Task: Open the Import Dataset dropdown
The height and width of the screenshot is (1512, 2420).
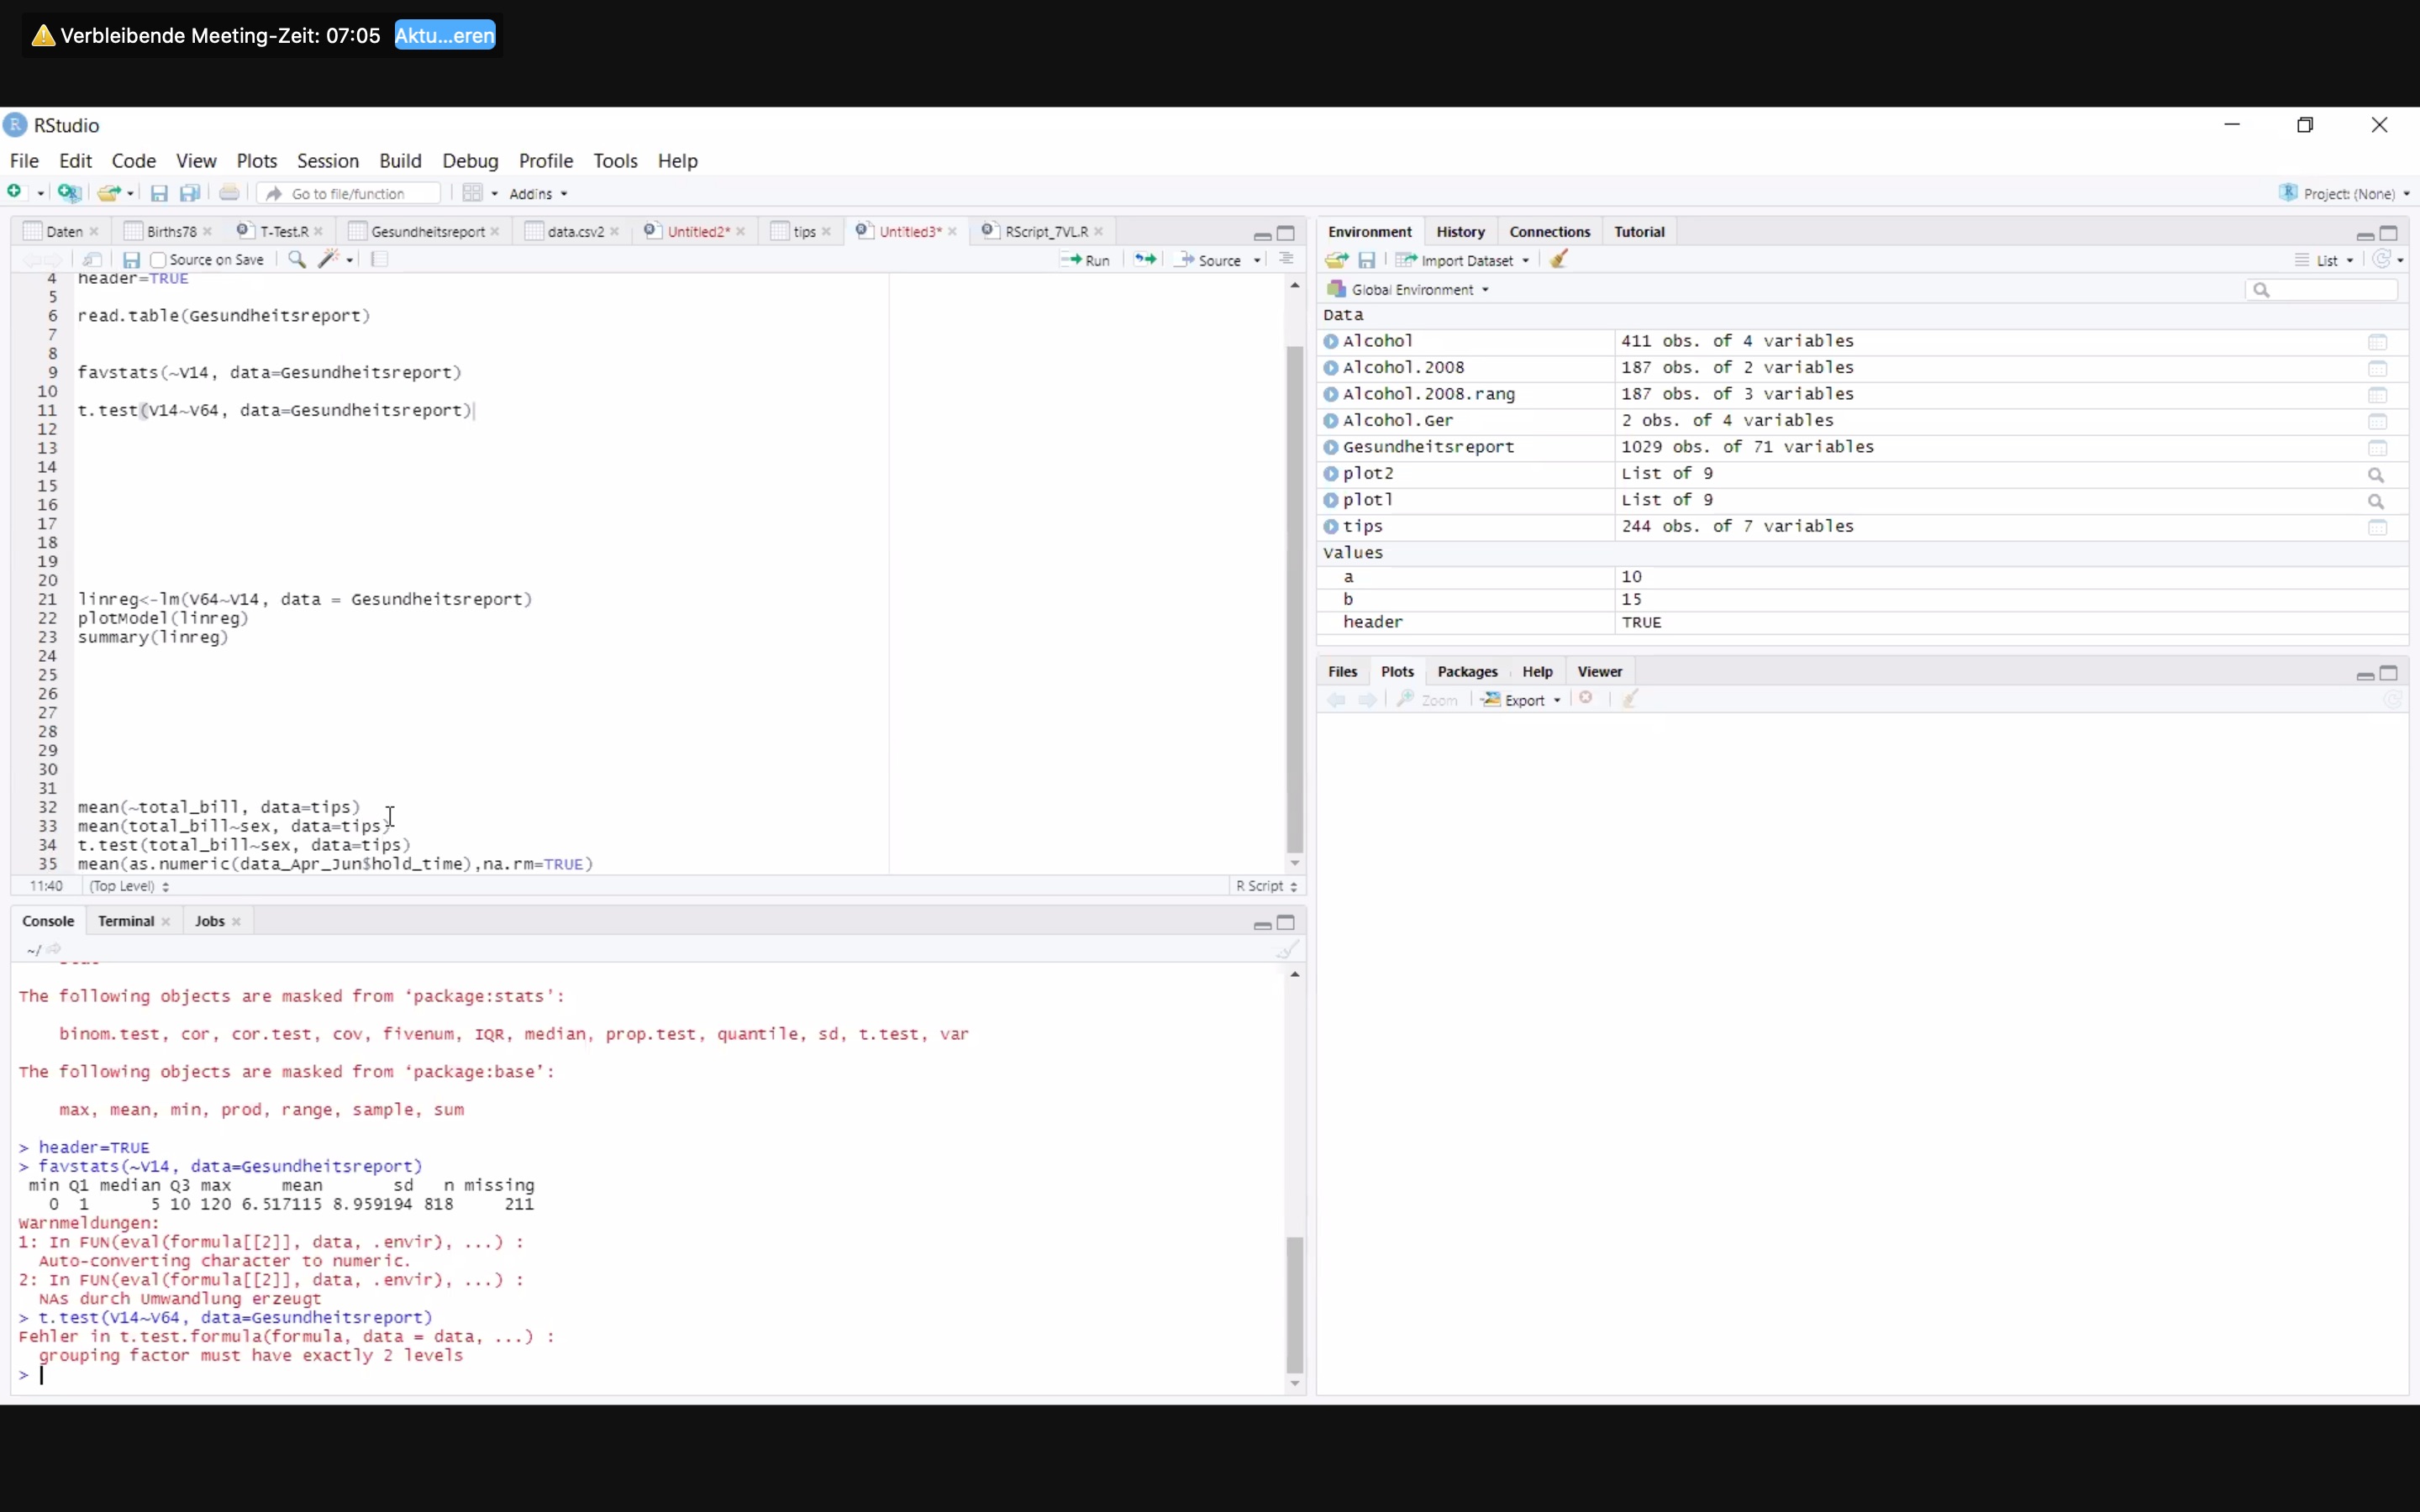Action: tap(1466, 260)
